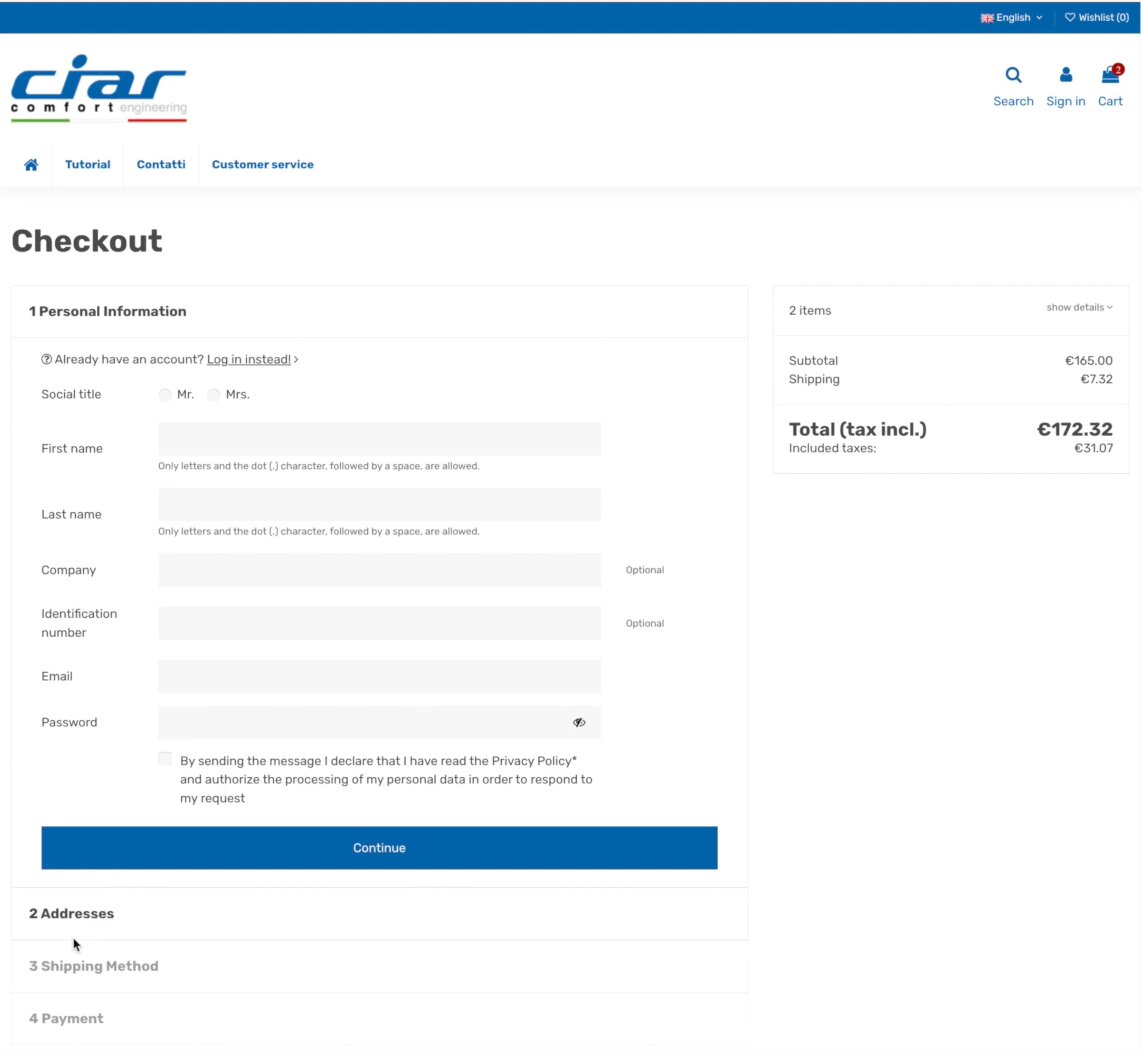Click the Sign in user icon

1065,76
